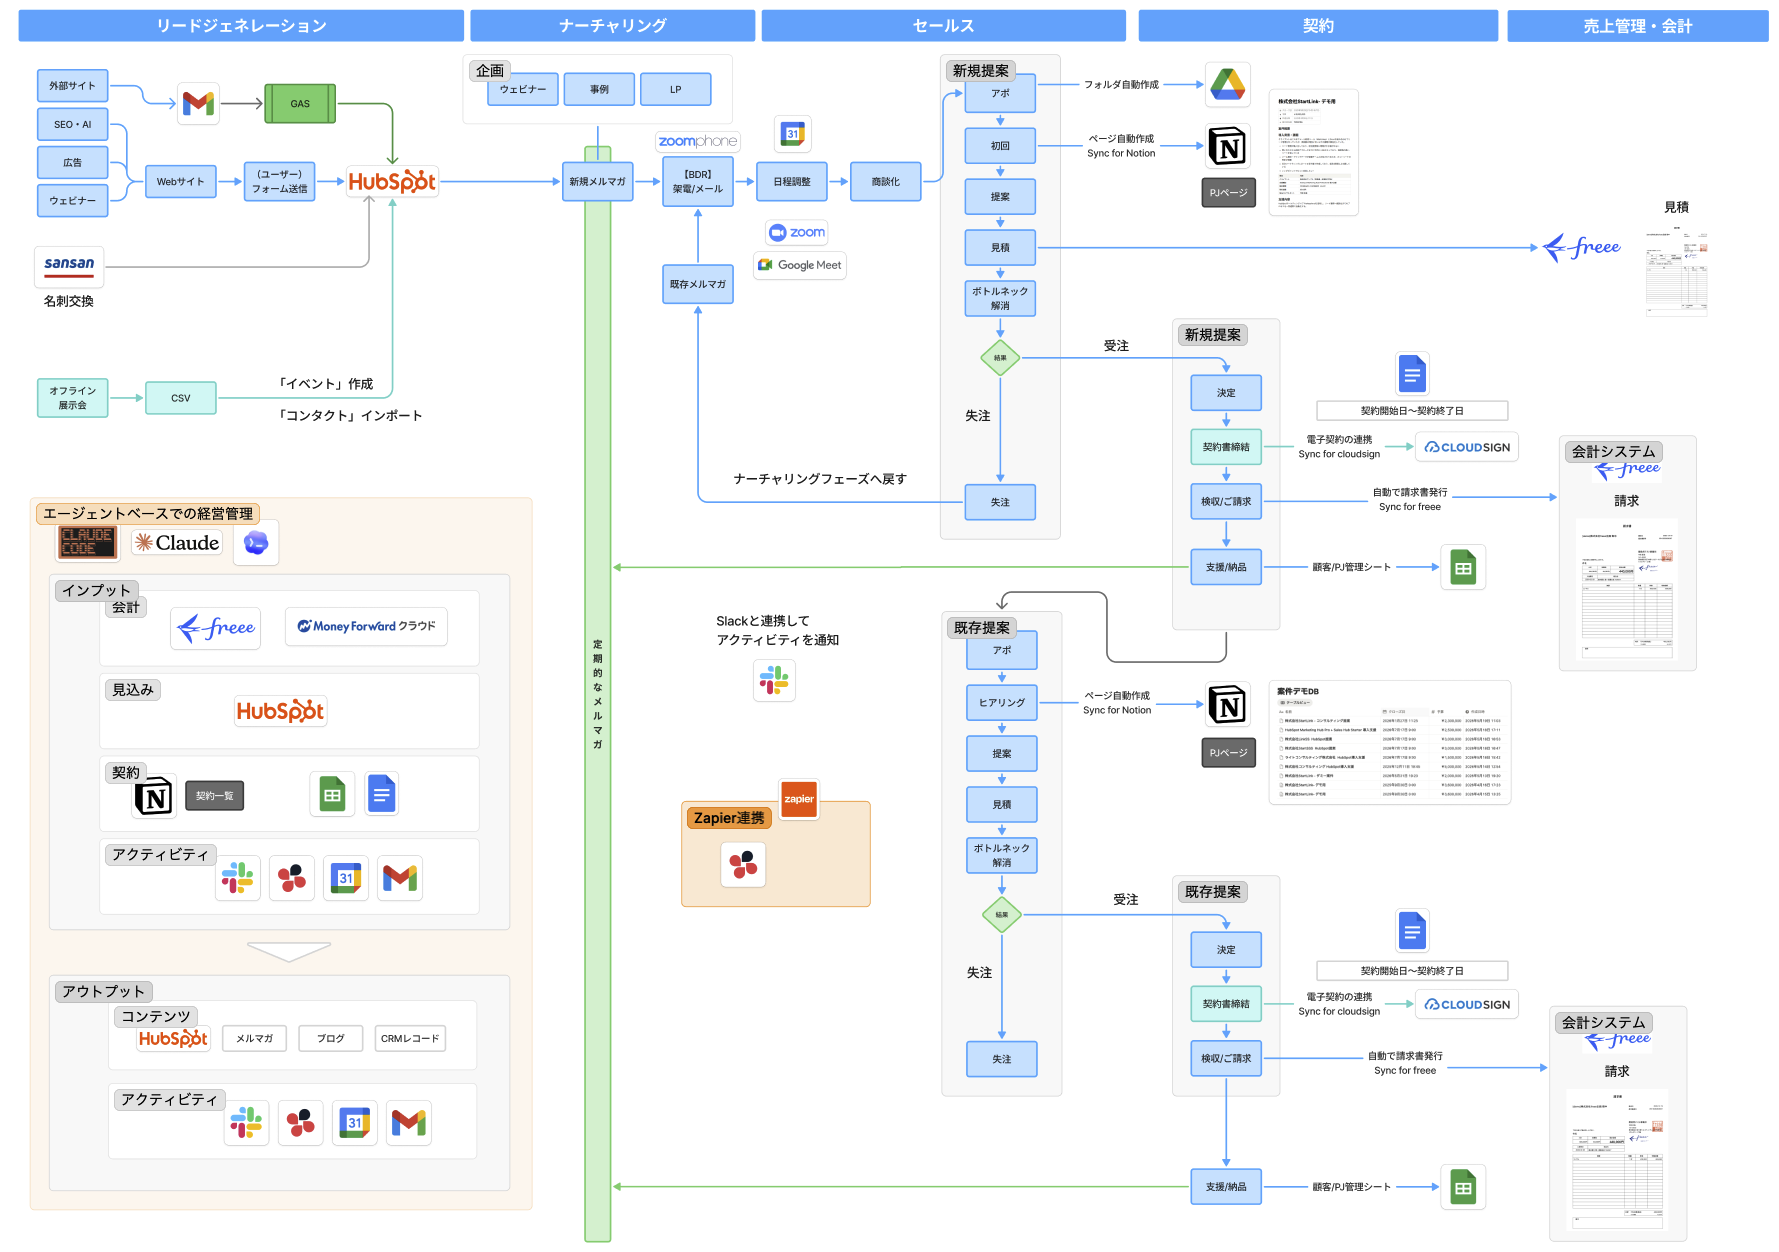This screenshot has width=1779, height=1252.
Task: Click the オフライン展示会 node
Action: click(x=72, y=398)
